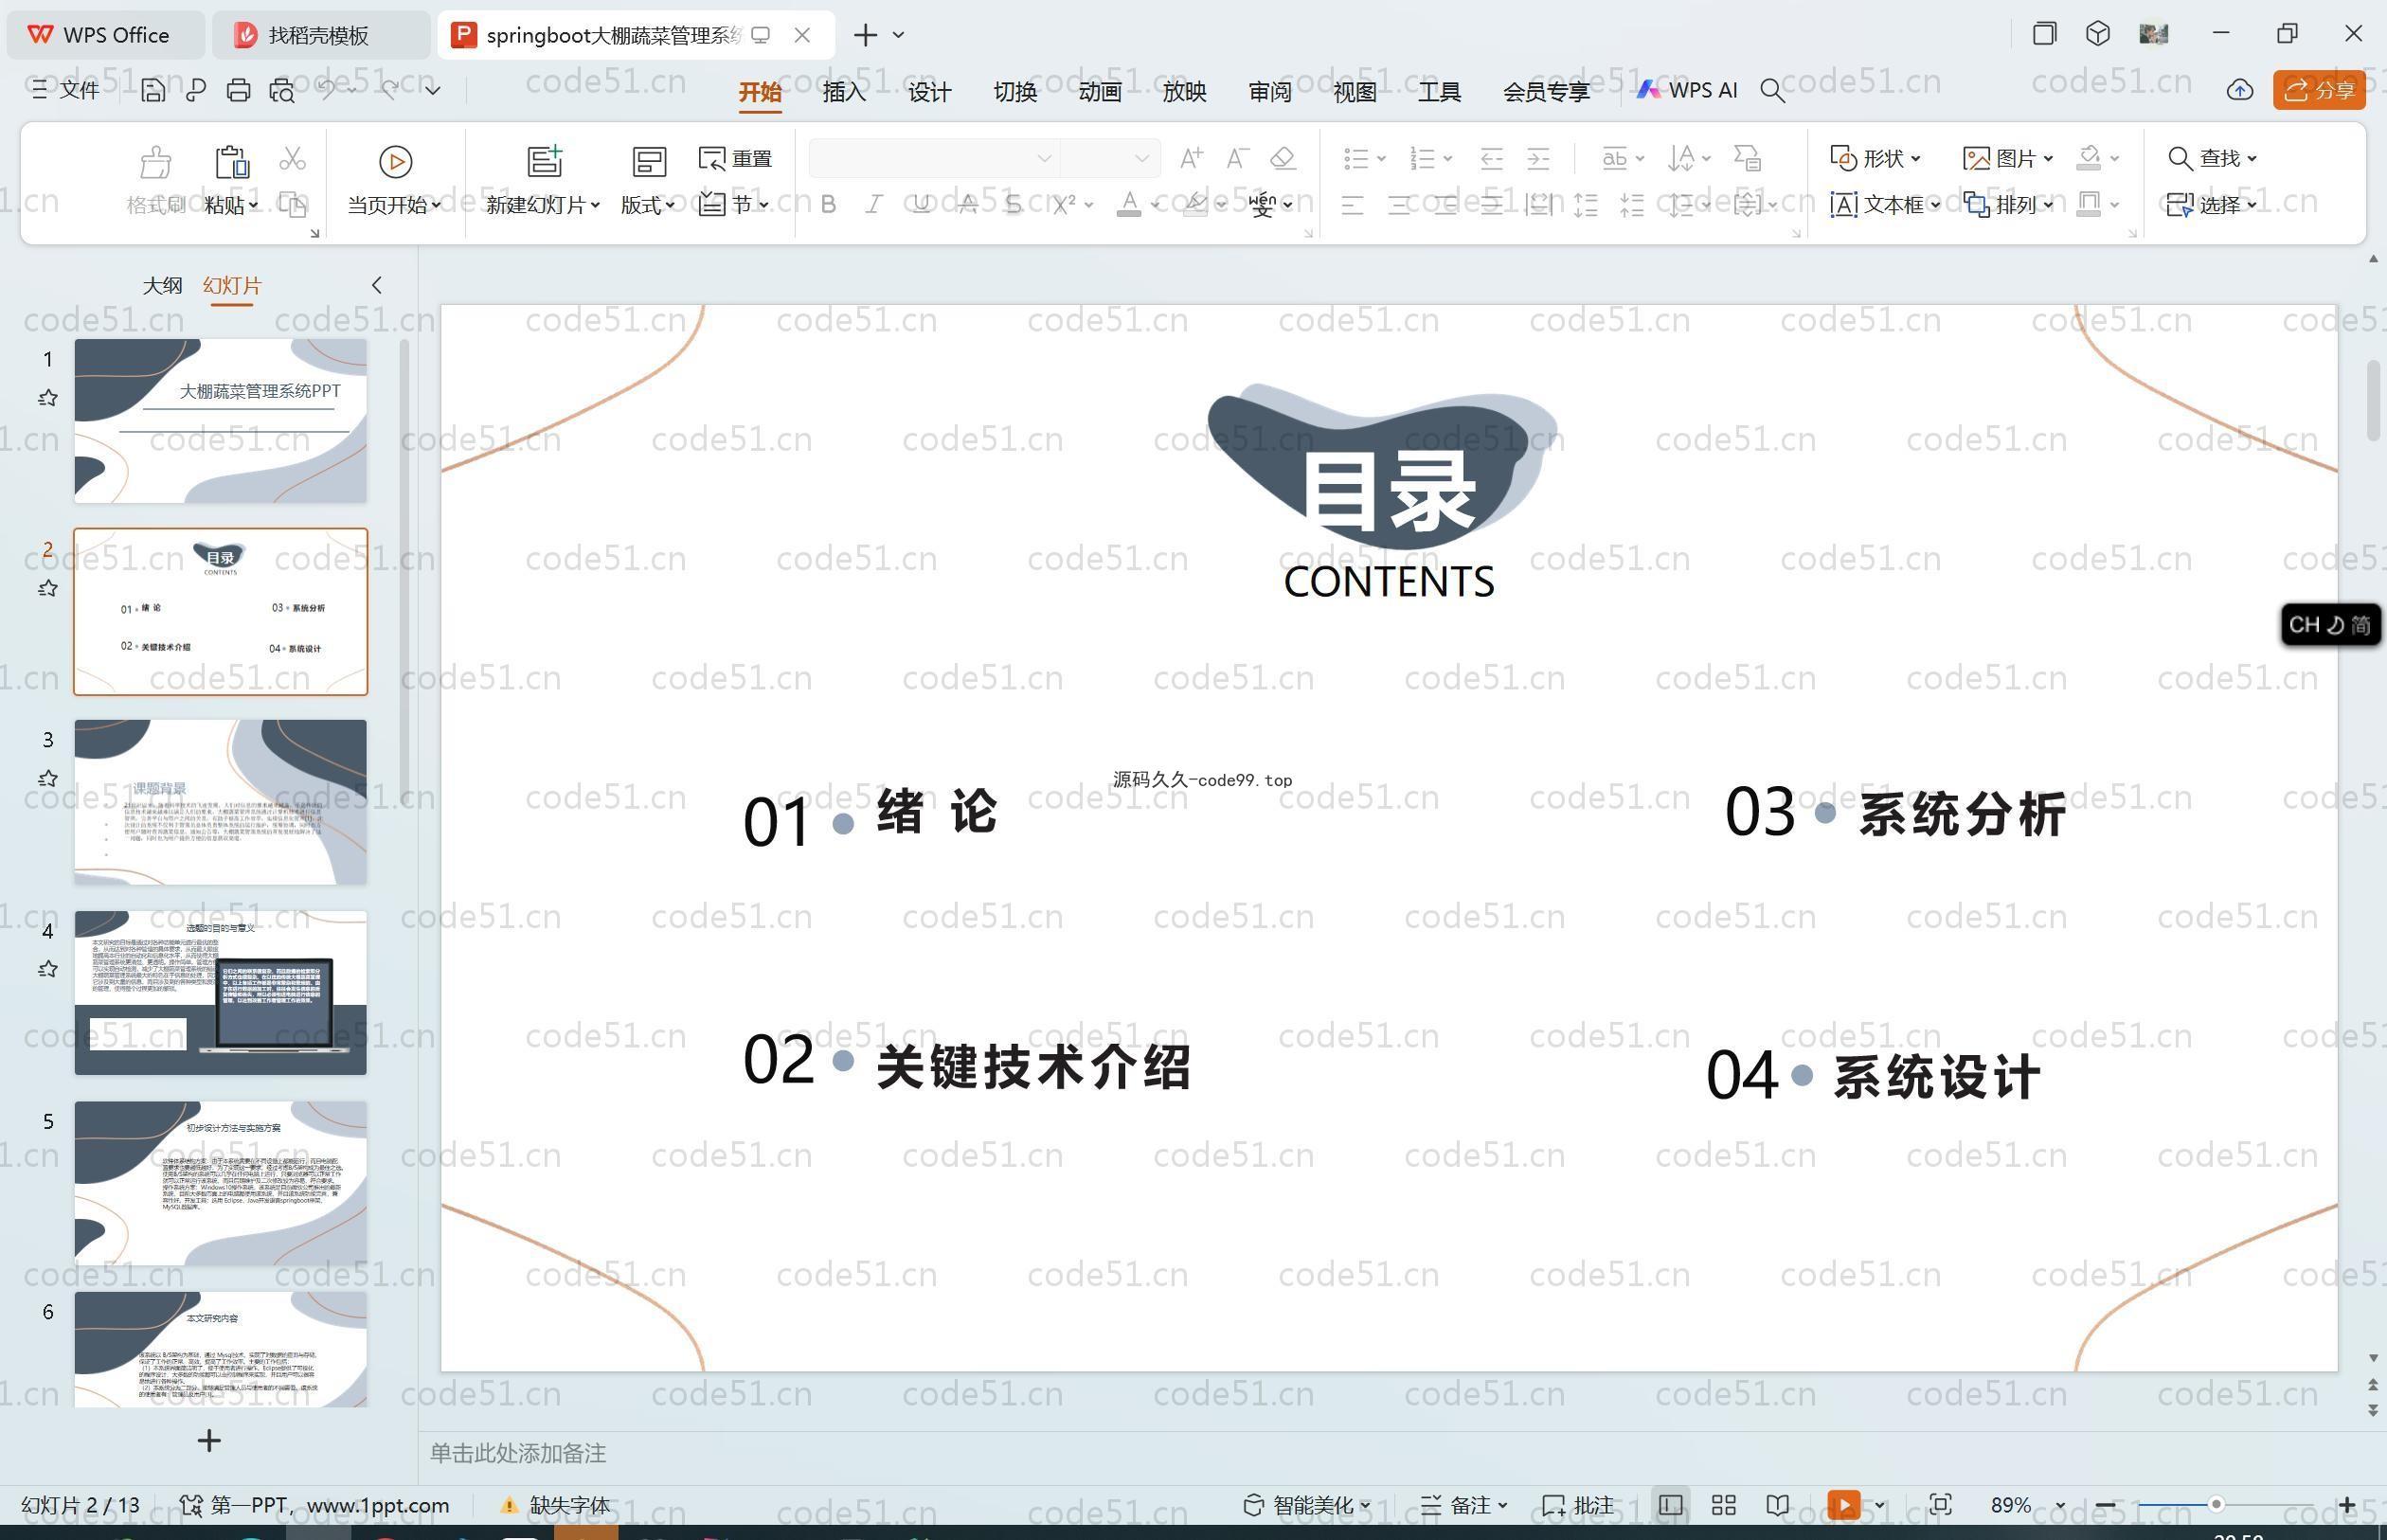Image resolution: width=2387 pixels, height=1540 pixels.
Task: Toggle Underline formatting
Action: pos(921,205)
